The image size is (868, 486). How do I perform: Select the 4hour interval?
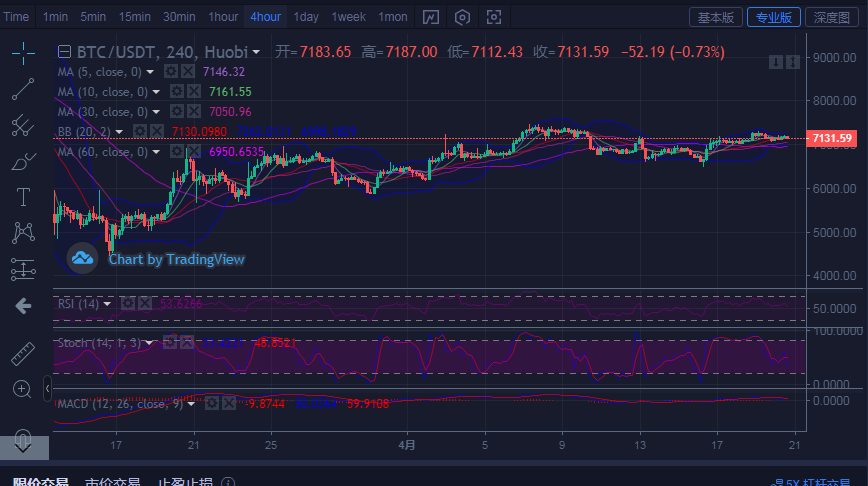(x=265, y=17)
